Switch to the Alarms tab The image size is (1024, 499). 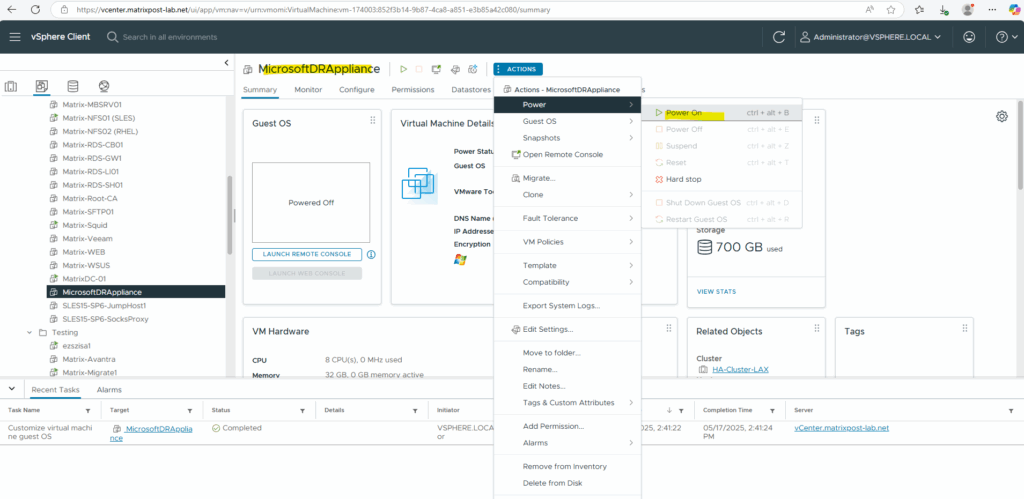[x=109, y=390]
